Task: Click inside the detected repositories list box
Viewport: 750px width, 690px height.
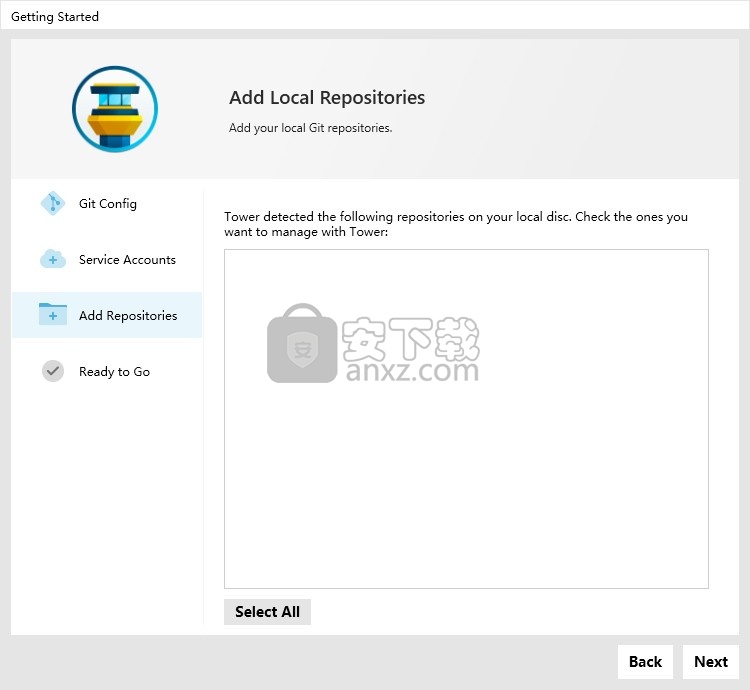Action: pos(466,419)
